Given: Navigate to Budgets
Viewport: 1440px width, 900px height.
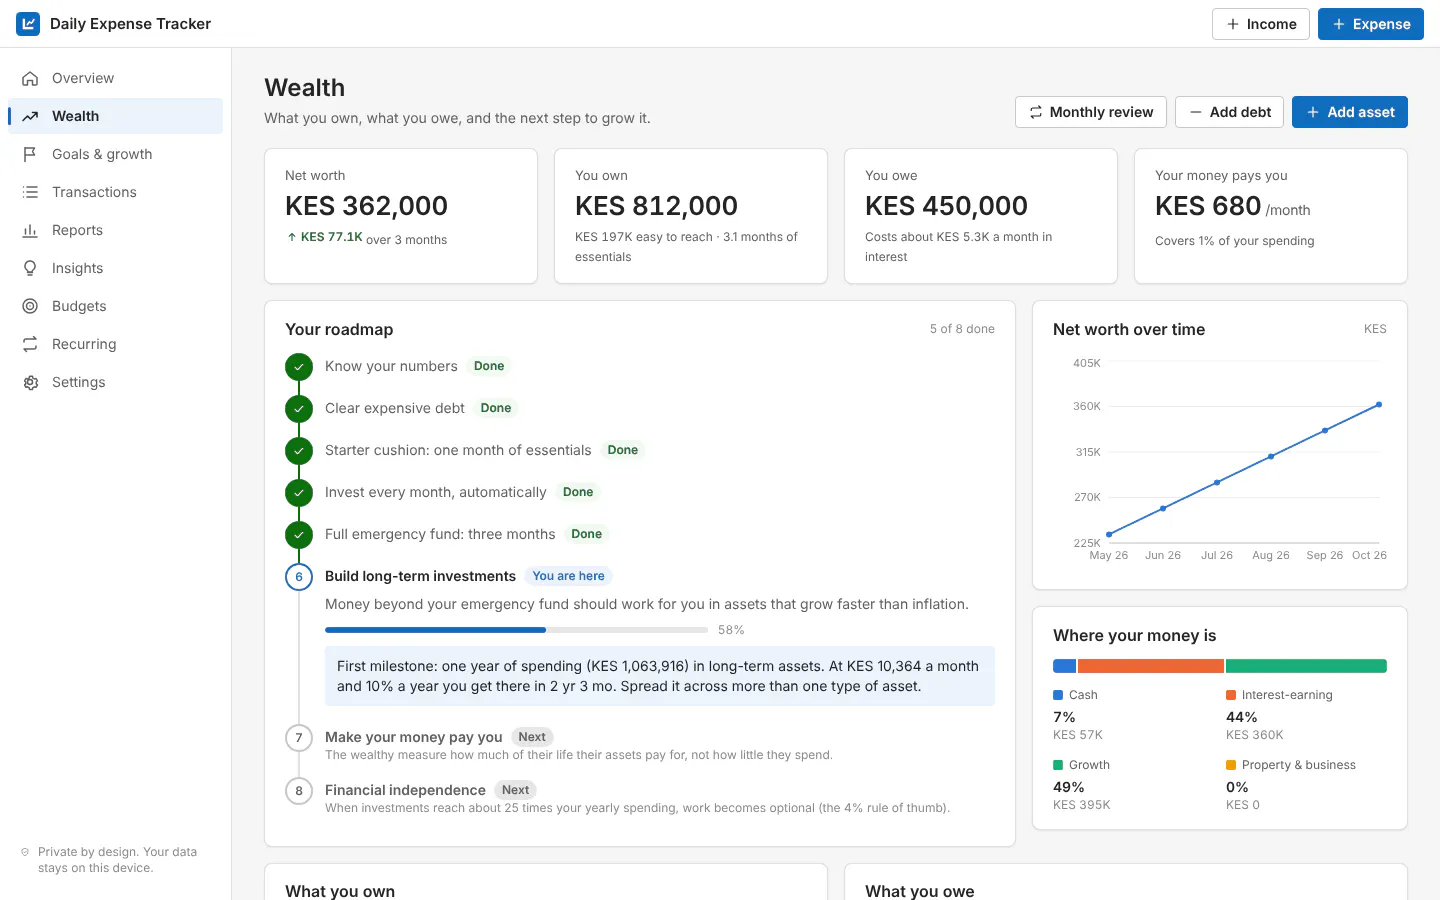Looking at the screenshot, I should point(115,306).
